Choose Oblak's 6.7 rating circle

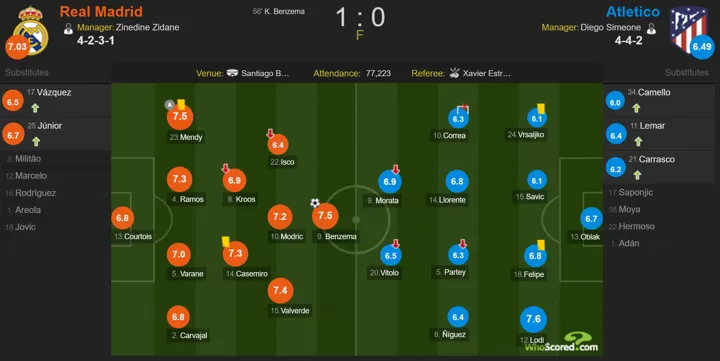point(591,219)
